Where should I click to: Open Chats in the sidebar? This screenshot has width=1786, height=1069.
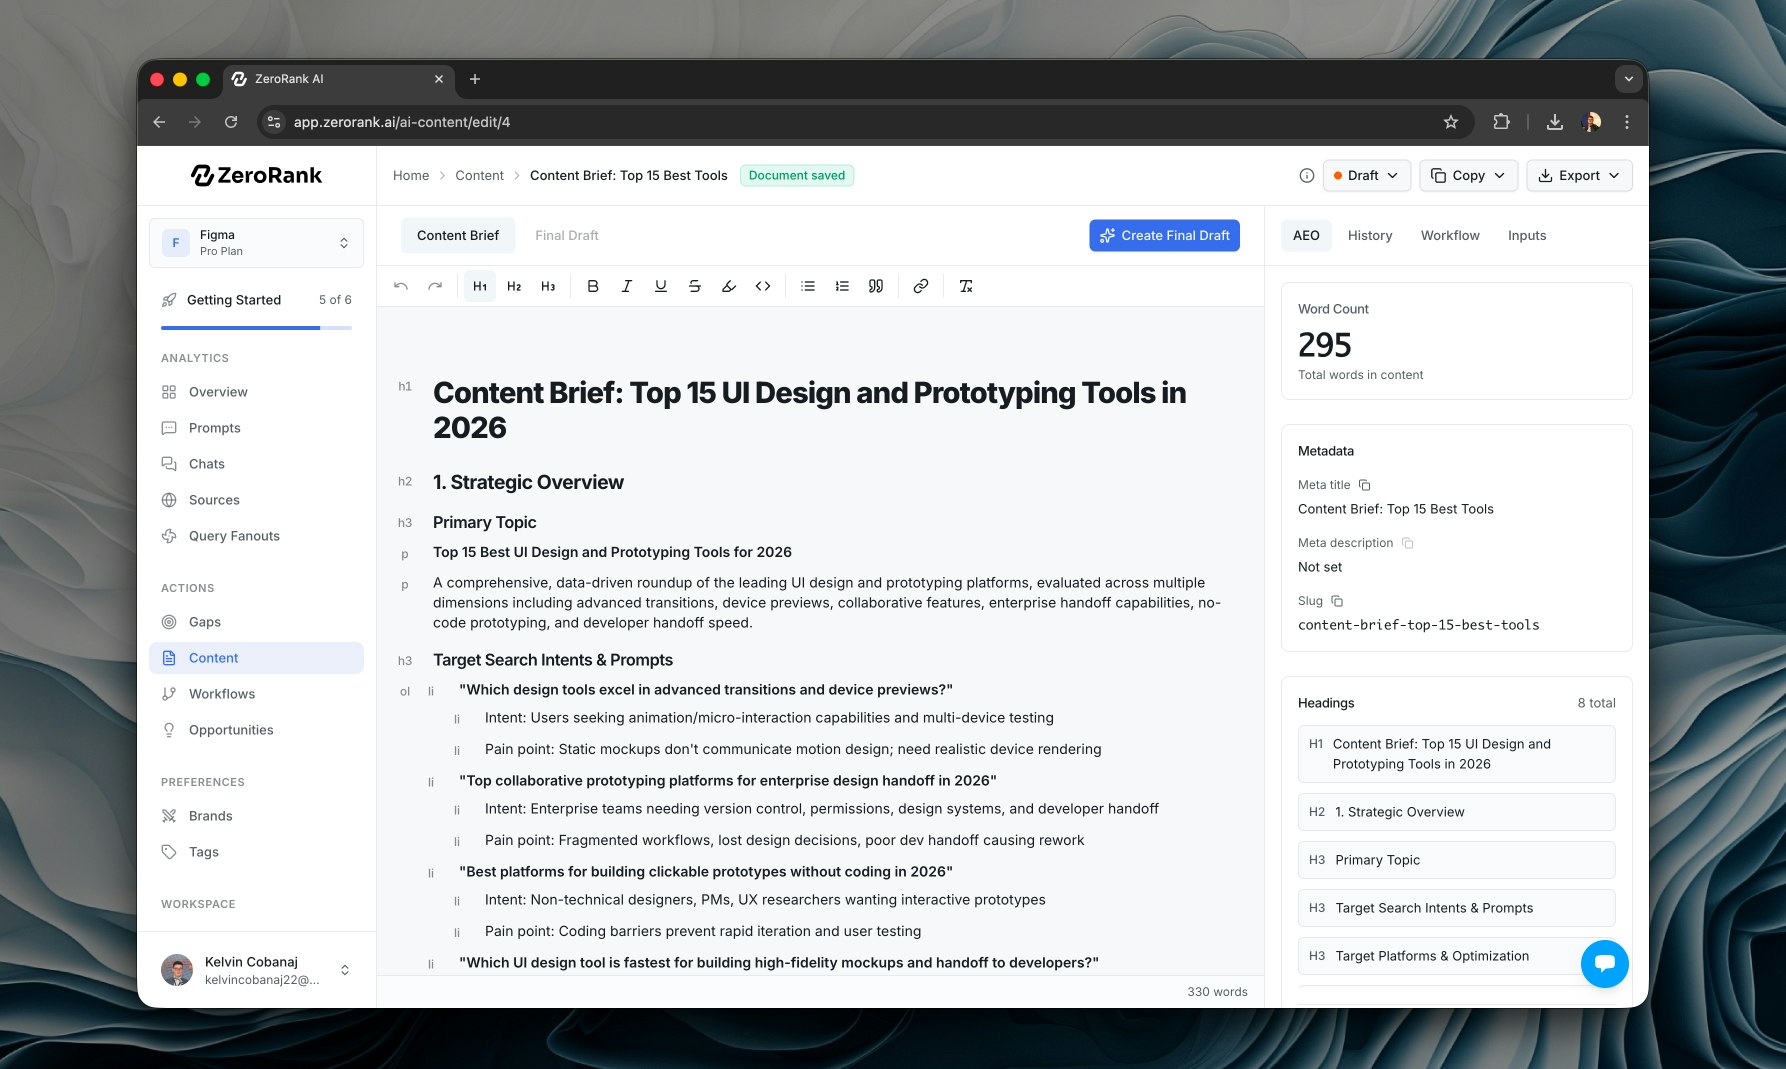(x=256, y=464)
